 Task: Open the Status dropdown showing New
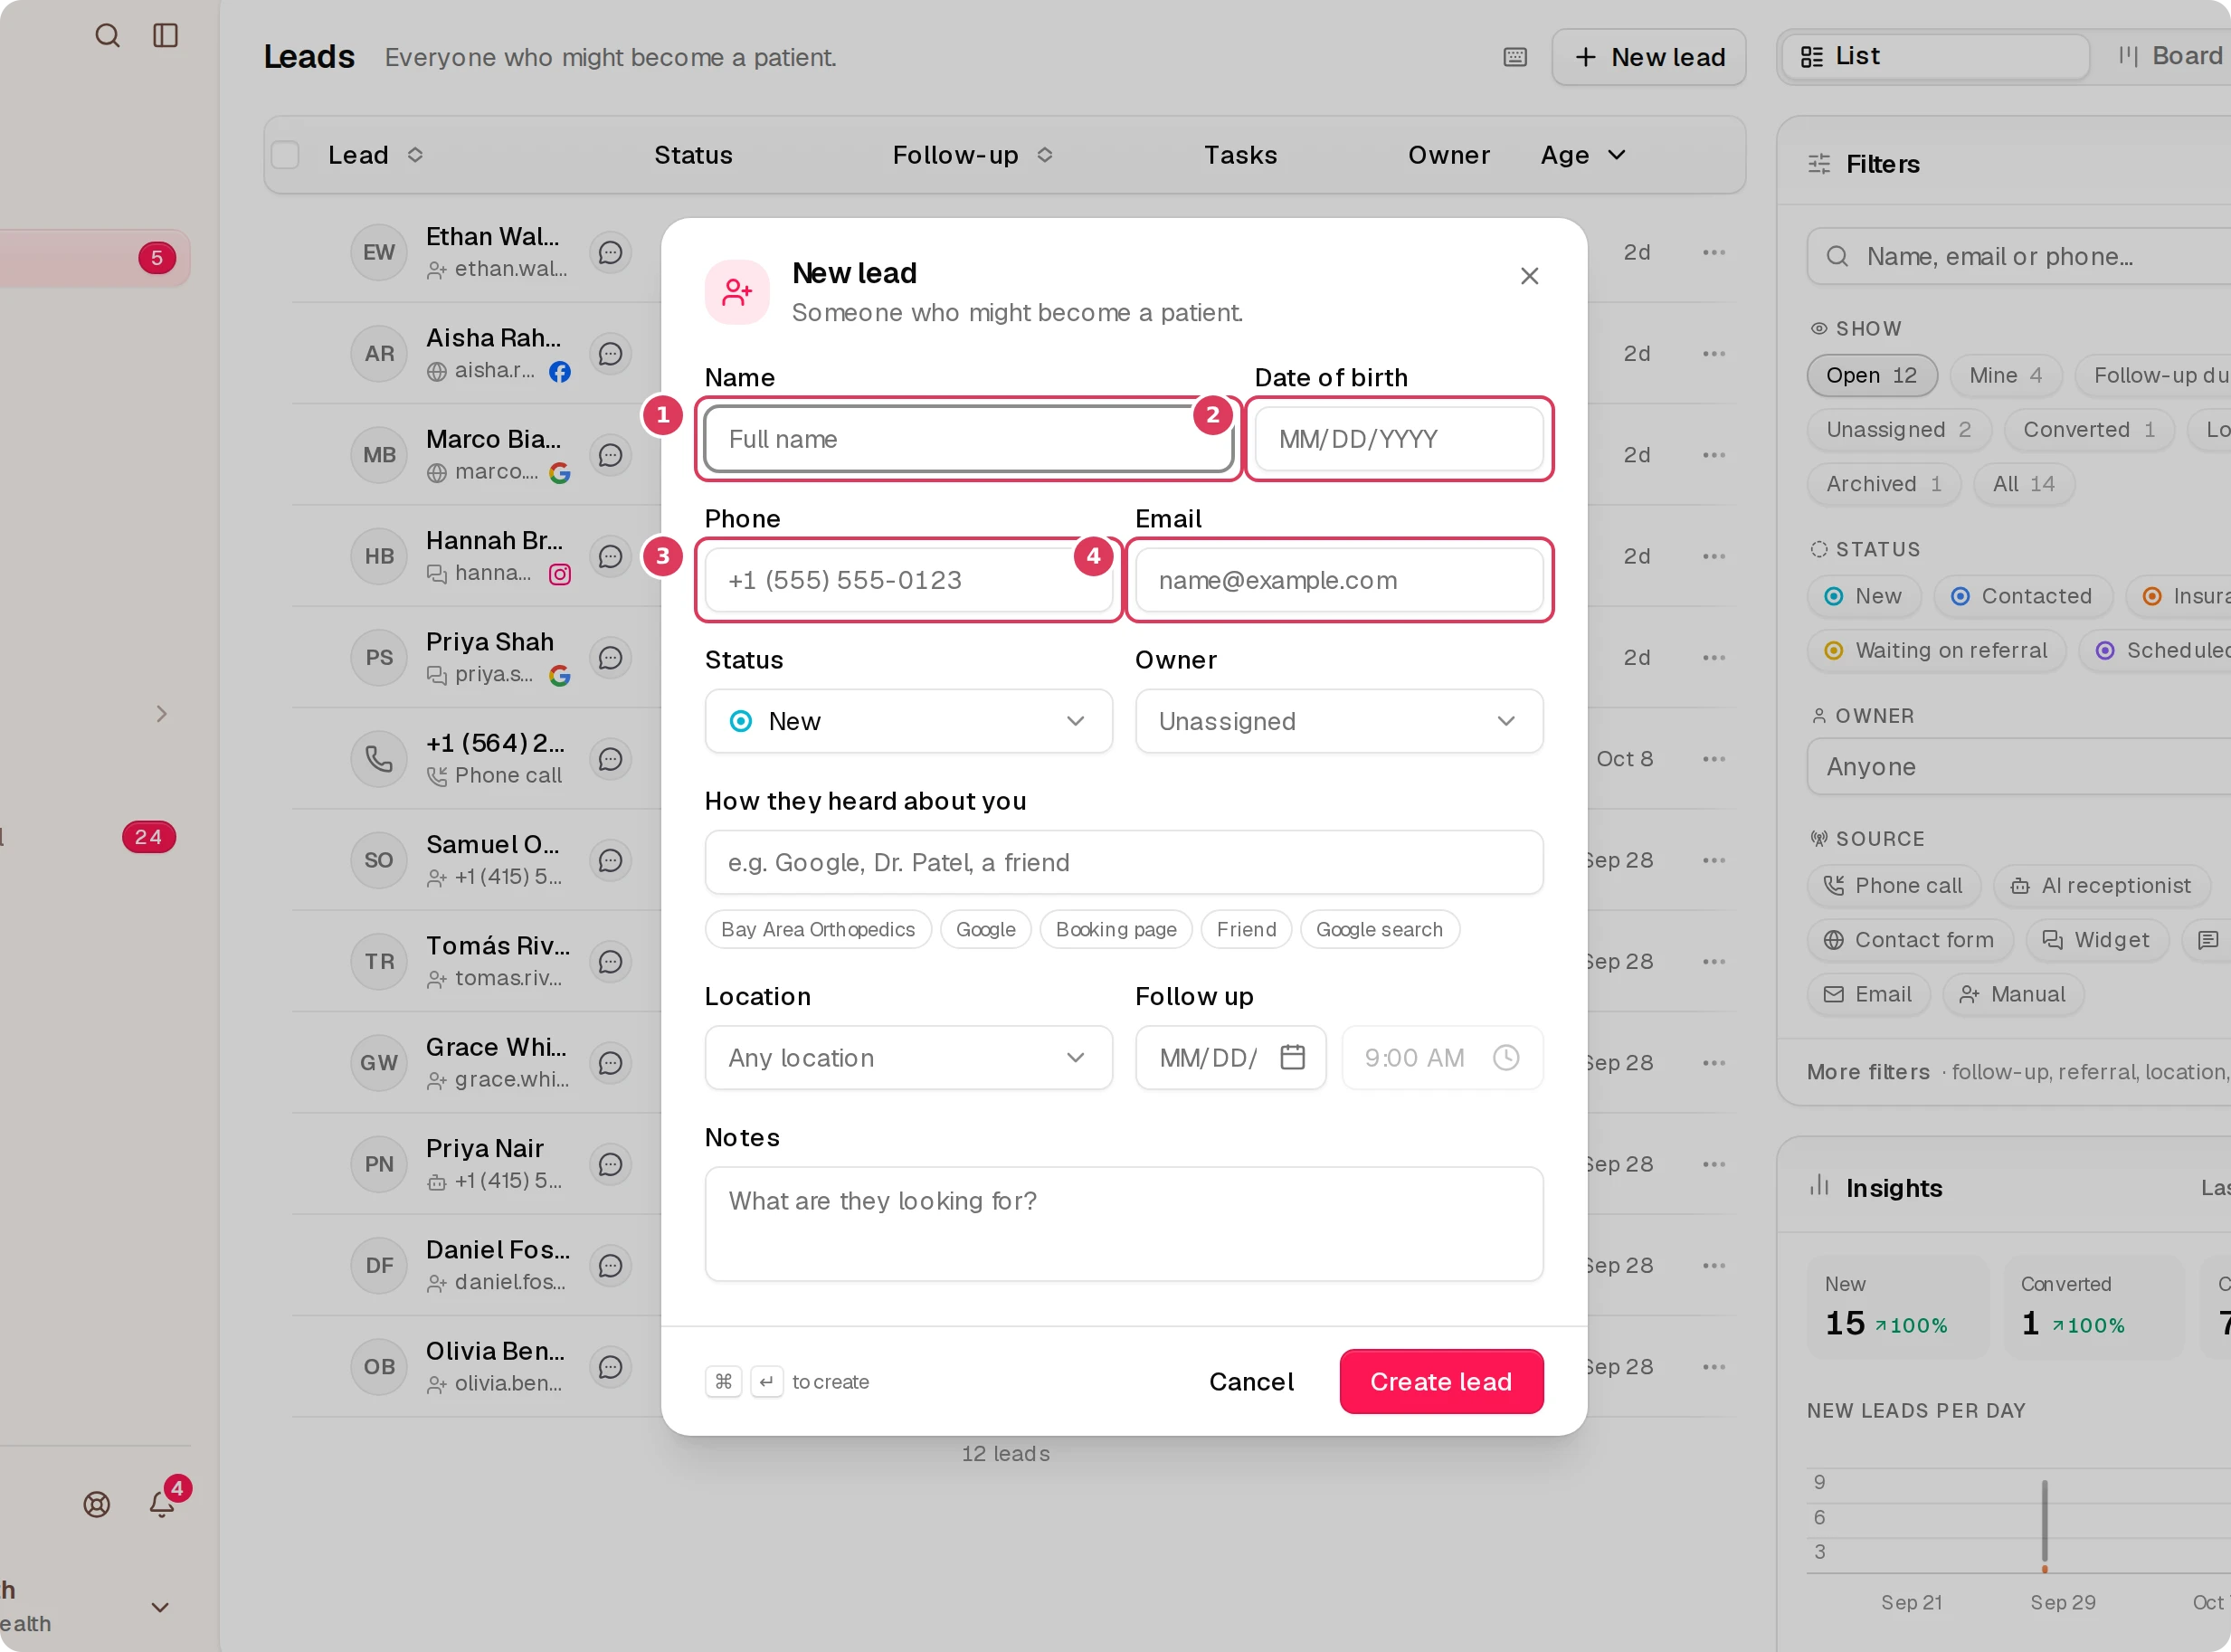click(908, 721)
